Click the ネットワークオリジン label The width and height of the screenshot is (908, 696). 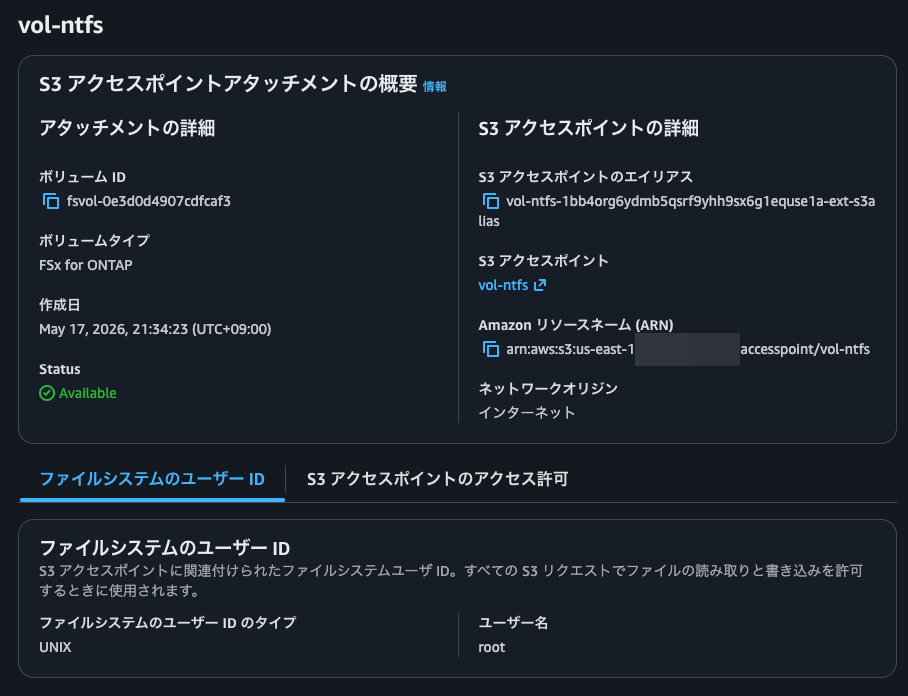tap(548, 389)
